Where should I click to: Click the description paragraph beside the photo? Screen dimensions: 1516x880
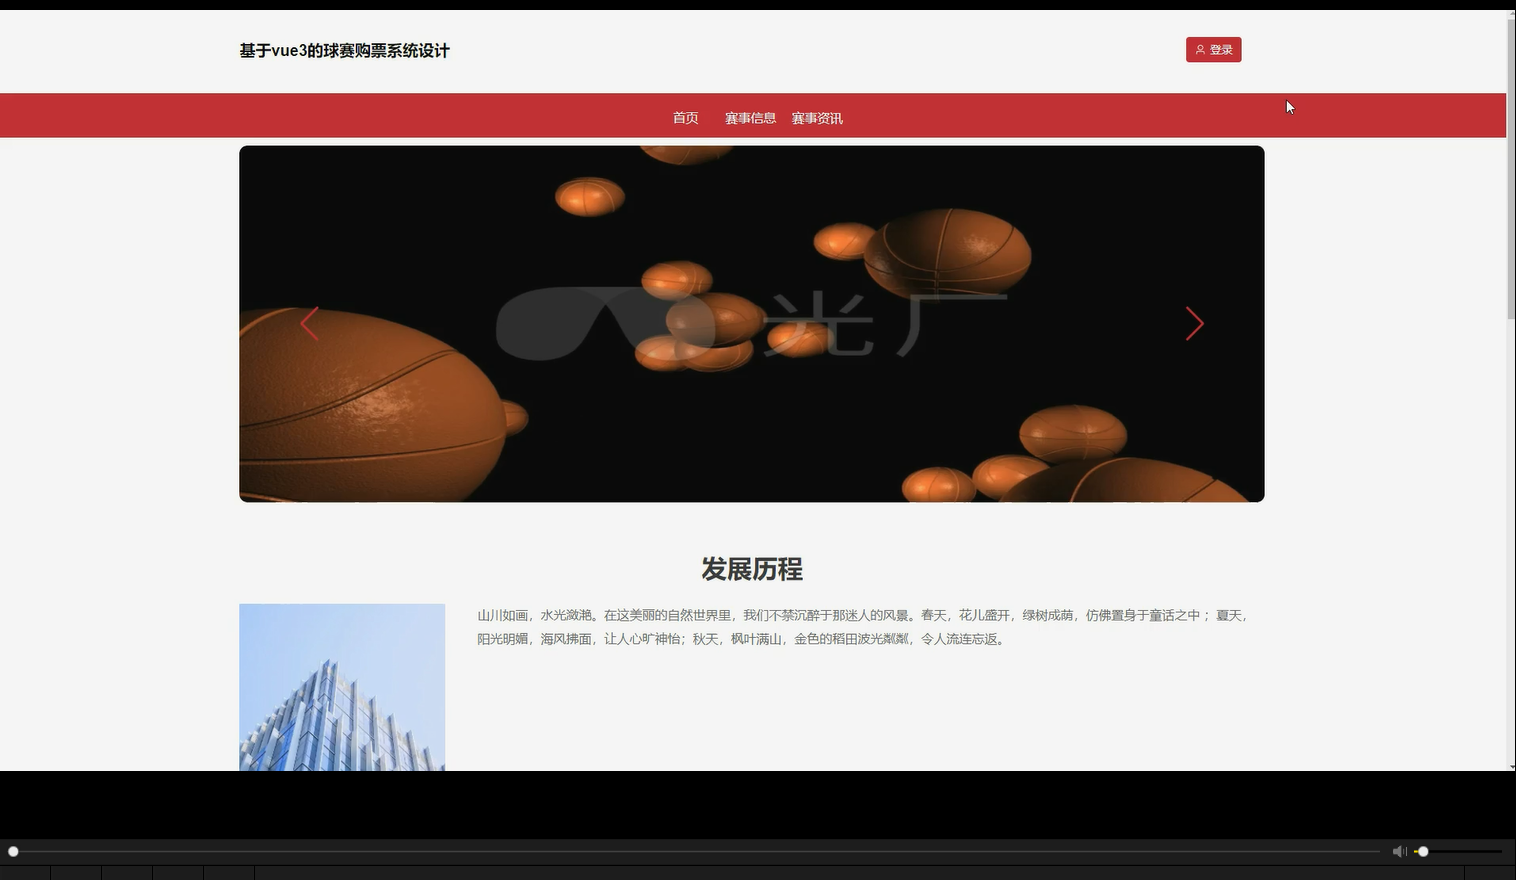pos(862,627)
